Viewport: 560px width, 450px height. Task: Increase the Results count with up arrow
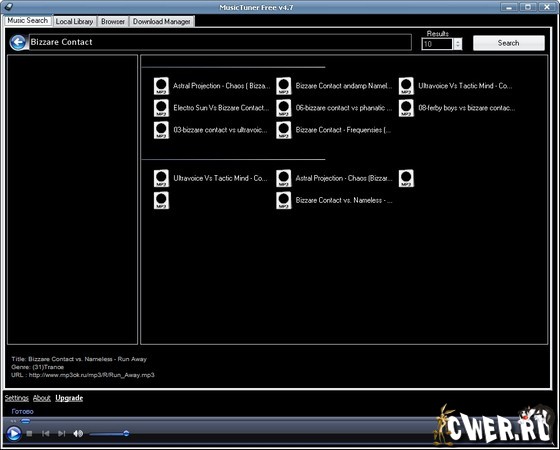click(x=458, y=41)
